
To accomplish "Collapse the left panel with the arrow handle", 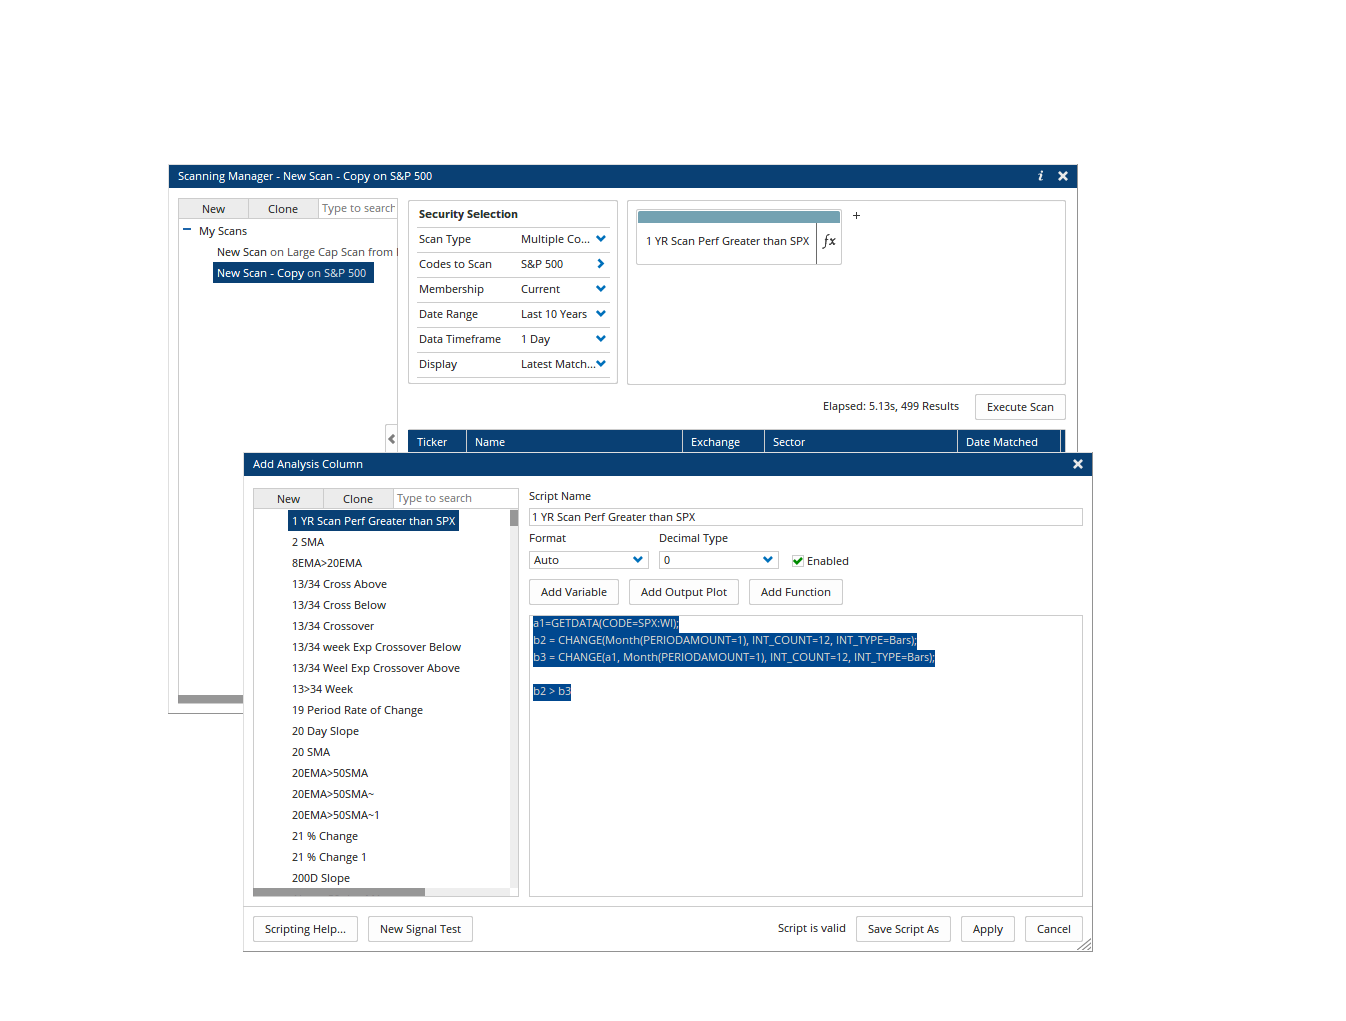I will (x=391, y=438).
